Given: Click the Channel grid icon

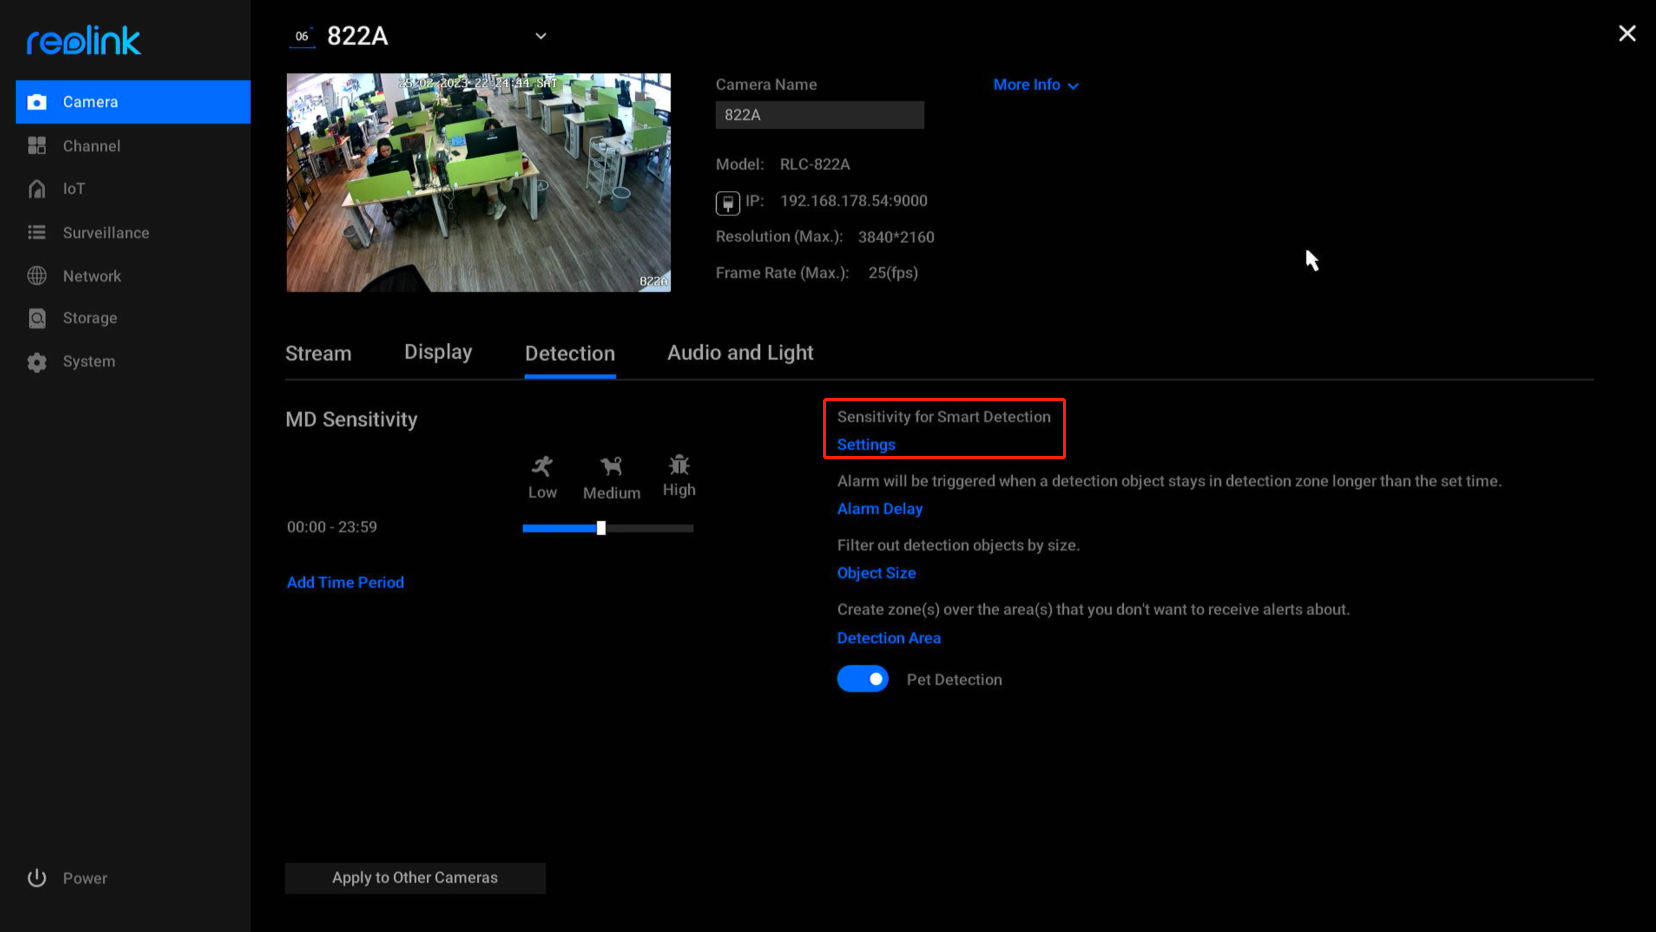Looking at the screenshot, I should pyautogui.click(x=37, y=146).
